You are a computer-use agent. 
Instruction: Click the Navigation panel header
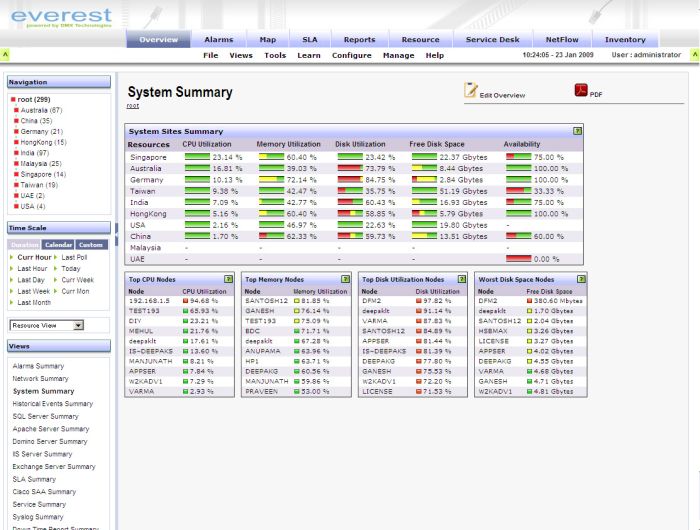pos(59,82)
